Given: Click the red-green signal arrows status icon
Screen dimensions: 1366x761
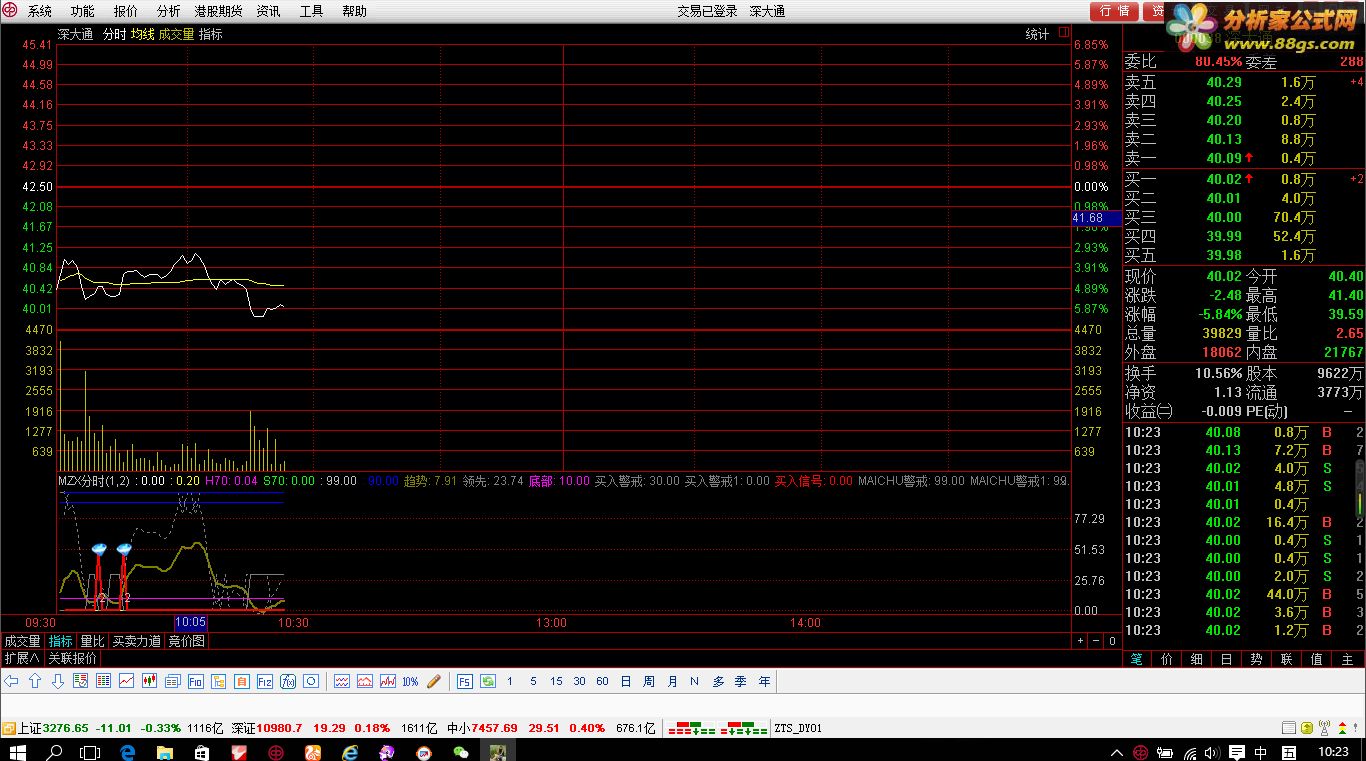Looking at the screenshot, I should [1342, 728].
